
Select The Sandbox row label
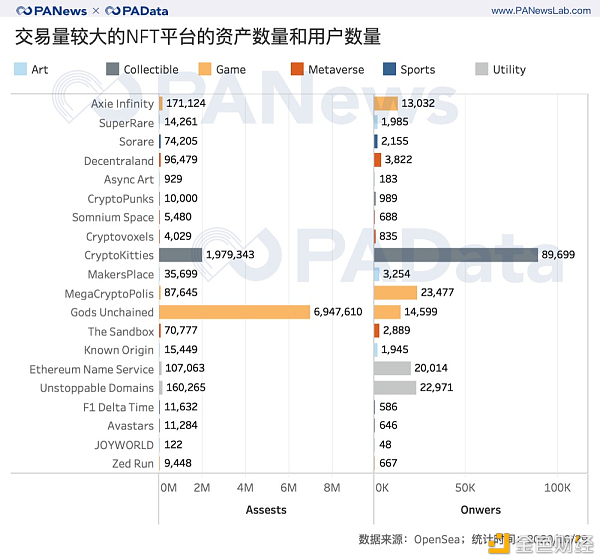[x=121, y=331]
